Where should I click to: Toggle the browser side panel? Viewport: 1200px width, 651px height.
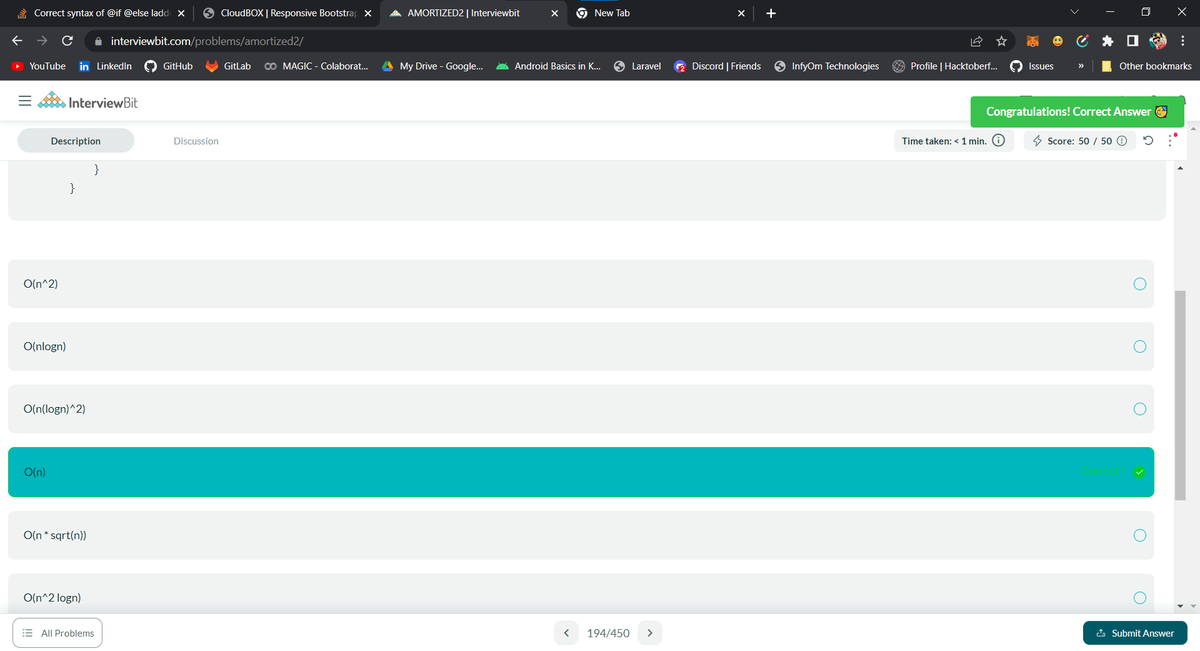point(1131,41)
